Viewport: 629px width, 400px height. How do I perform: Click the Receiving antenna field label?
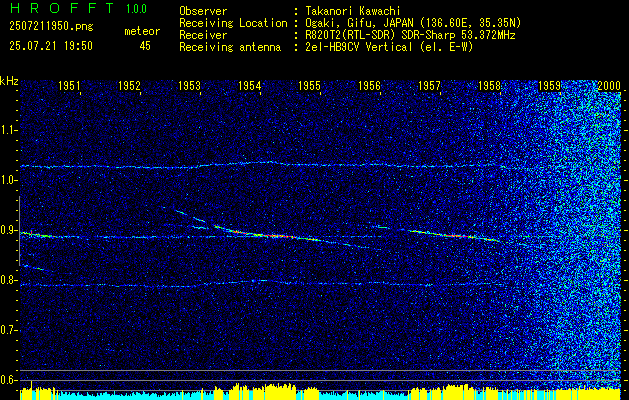[x=230, y=47]
